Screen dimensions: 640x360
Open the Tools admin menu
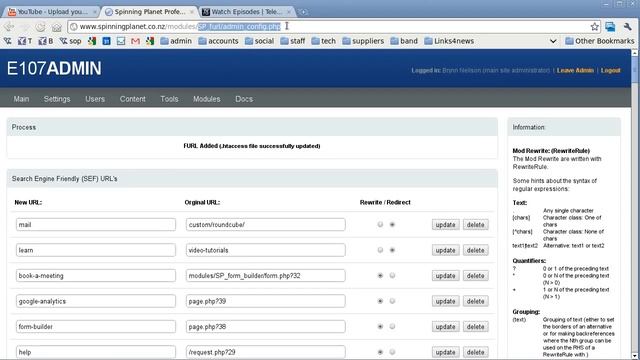(x=169, y=99)
